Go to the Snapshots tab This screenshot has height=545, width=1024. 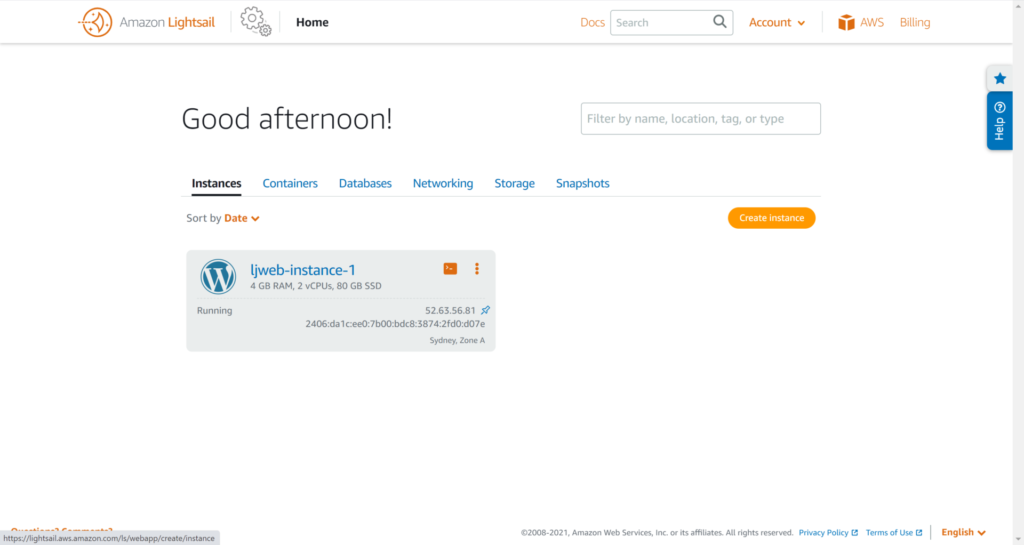(x=583, y=183)
